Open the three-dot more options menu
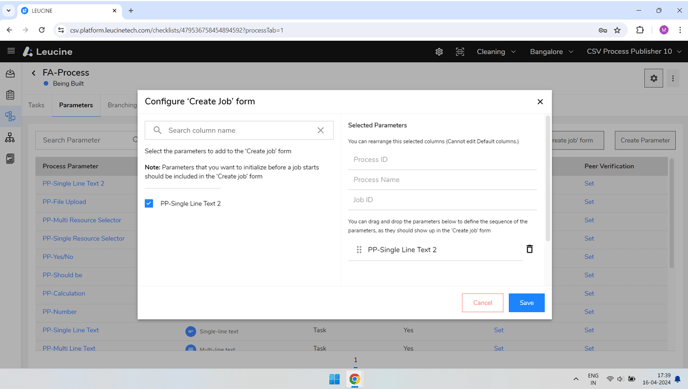The image size is (688, 389). 673,79
